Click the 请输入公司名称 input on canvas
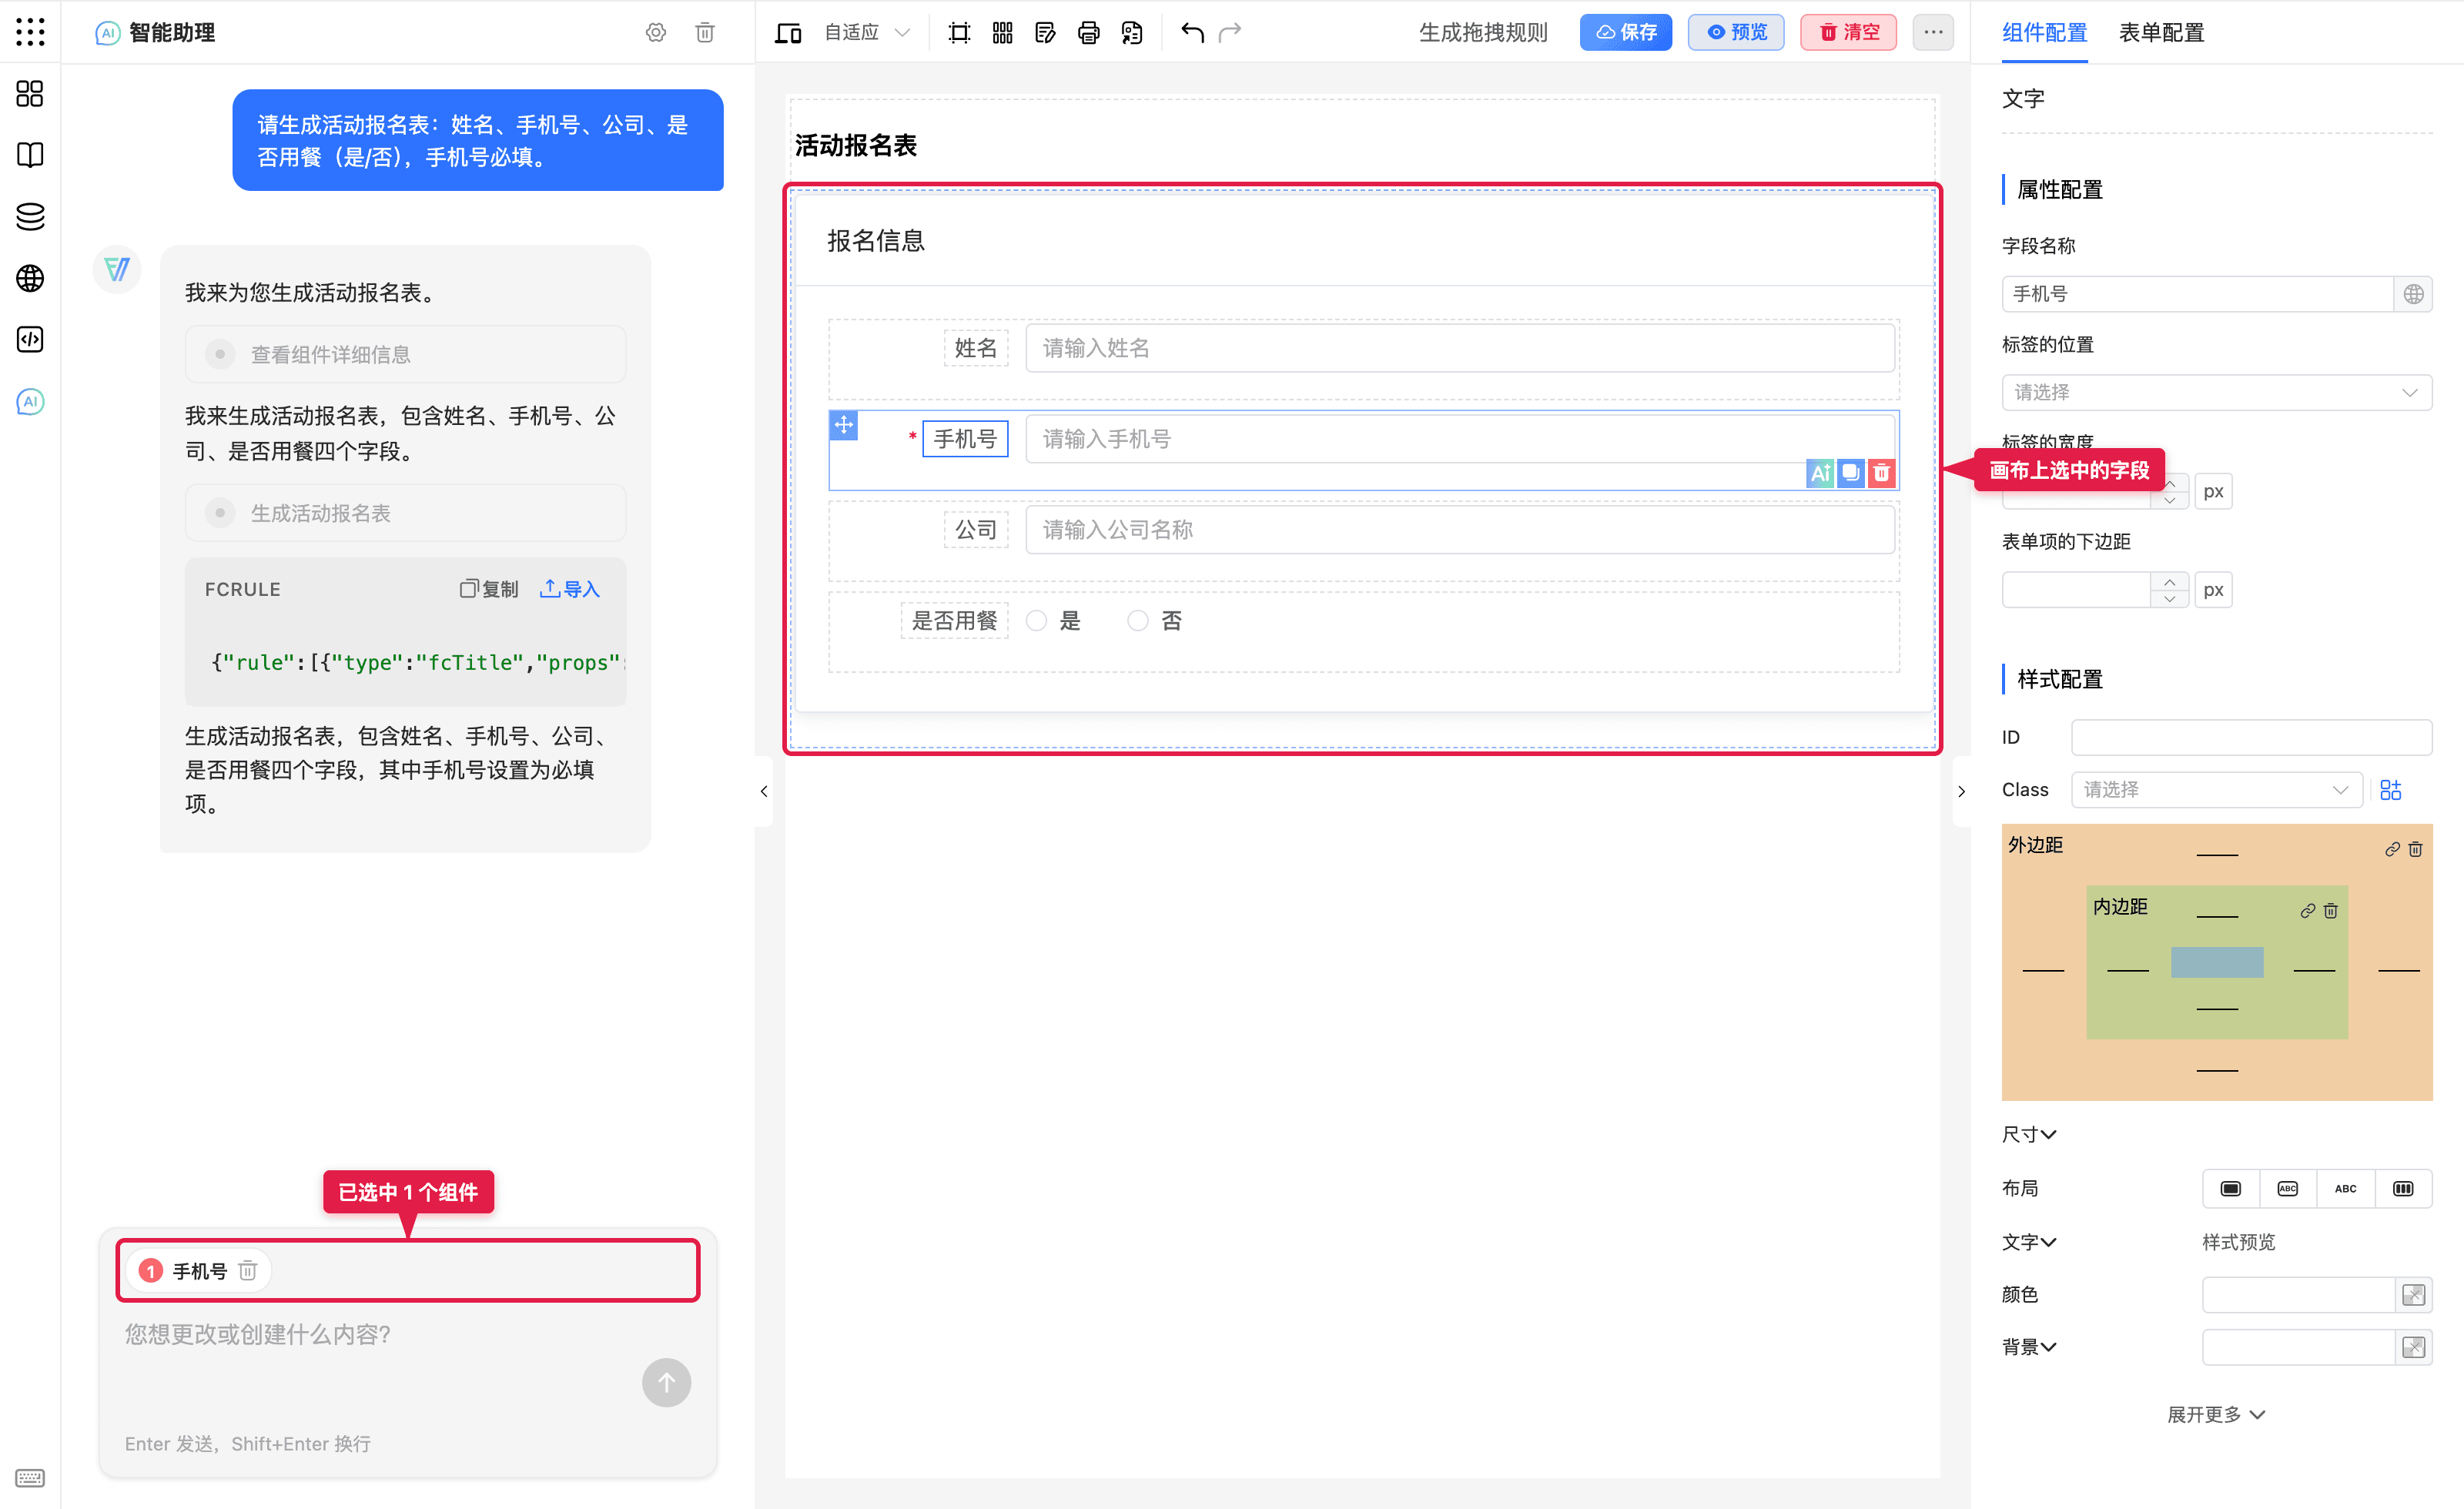 pyautogui.click(x=1460, y=530)
